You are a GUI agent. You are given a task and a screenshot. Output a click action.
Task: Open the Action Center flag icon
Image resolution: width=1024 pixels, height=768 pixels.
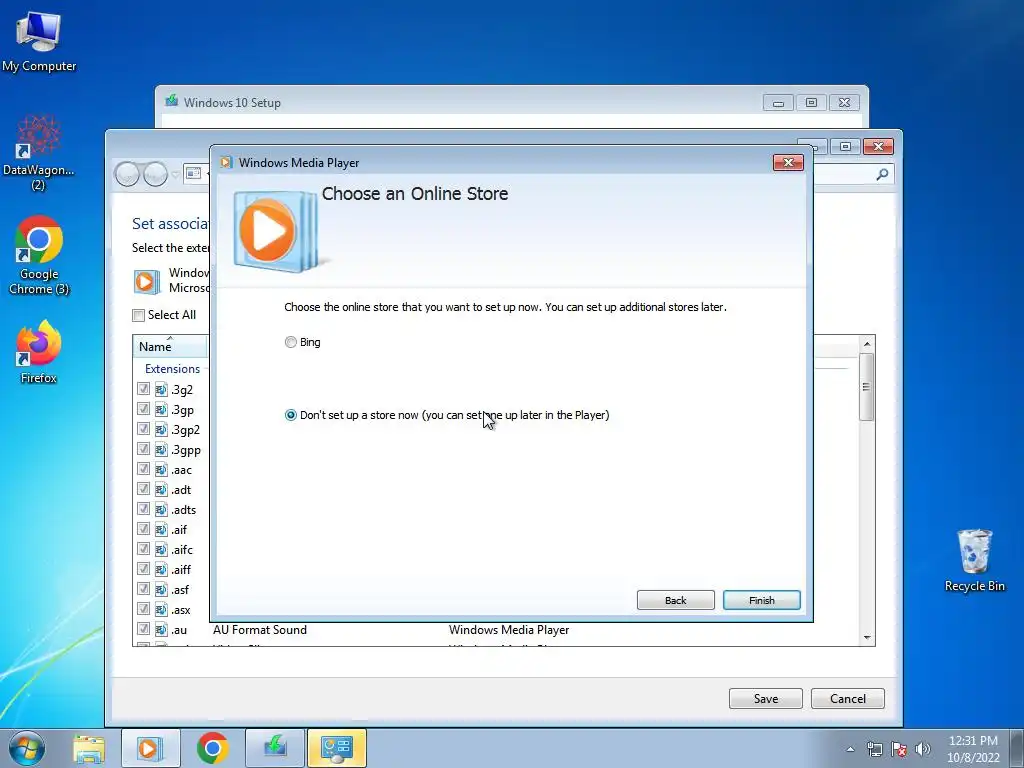tap(899, 749)
